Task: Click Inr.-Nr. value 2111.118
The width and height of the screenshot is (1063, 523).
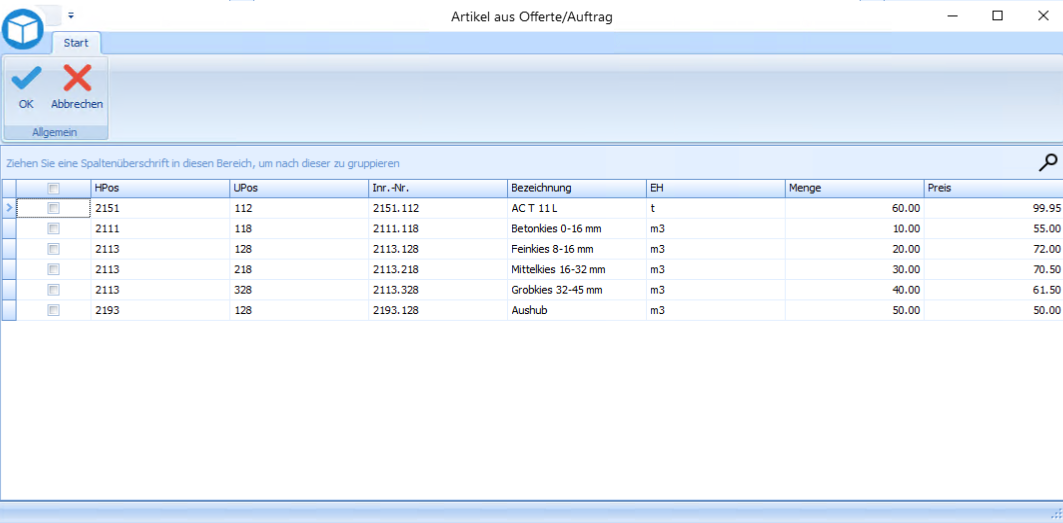Action: click(x=438, y=229)
